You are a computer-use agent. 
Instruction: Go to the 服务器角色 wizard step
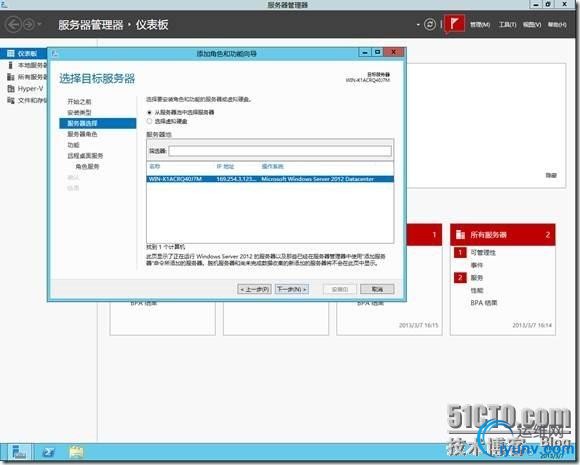coord(82,134)
